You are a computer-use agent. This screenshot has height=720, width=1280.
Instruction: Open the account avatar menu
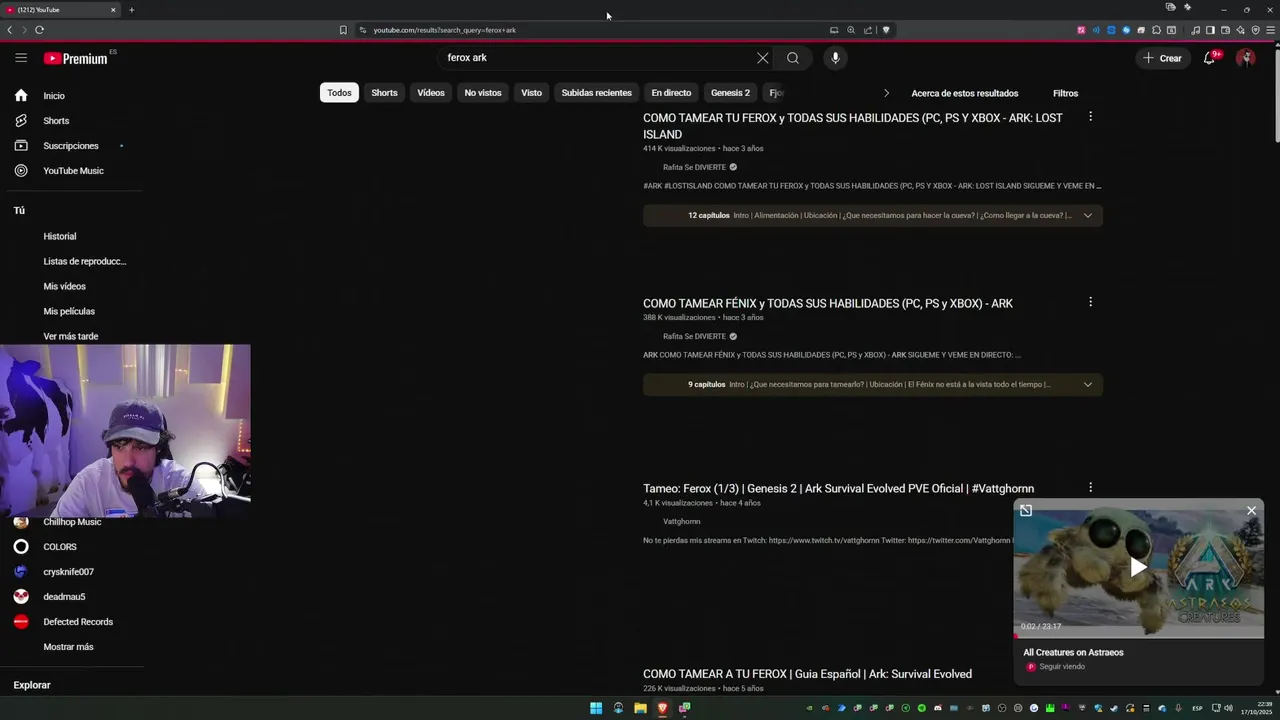click(1245, 58)
